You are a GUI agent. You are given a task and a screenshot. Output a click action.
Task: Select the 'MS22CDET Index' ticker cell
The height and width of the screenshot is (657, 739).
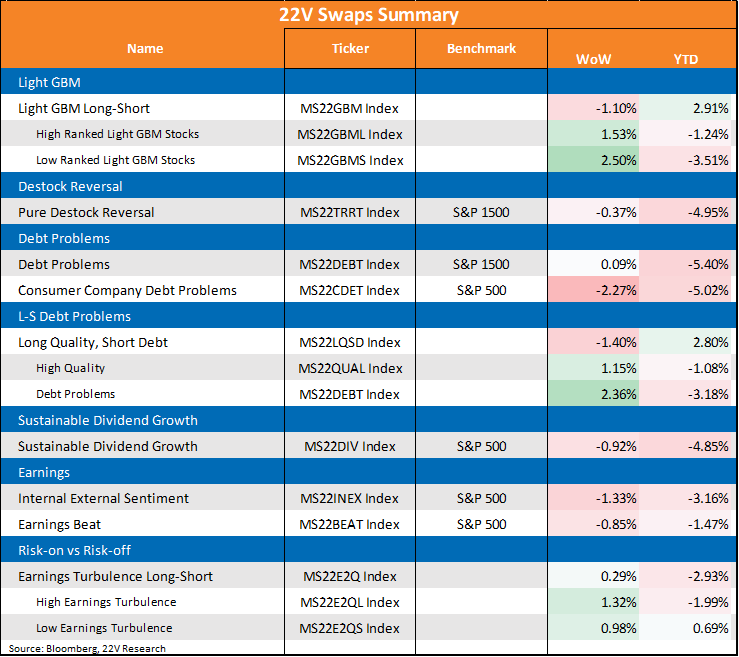pos(350,290)
